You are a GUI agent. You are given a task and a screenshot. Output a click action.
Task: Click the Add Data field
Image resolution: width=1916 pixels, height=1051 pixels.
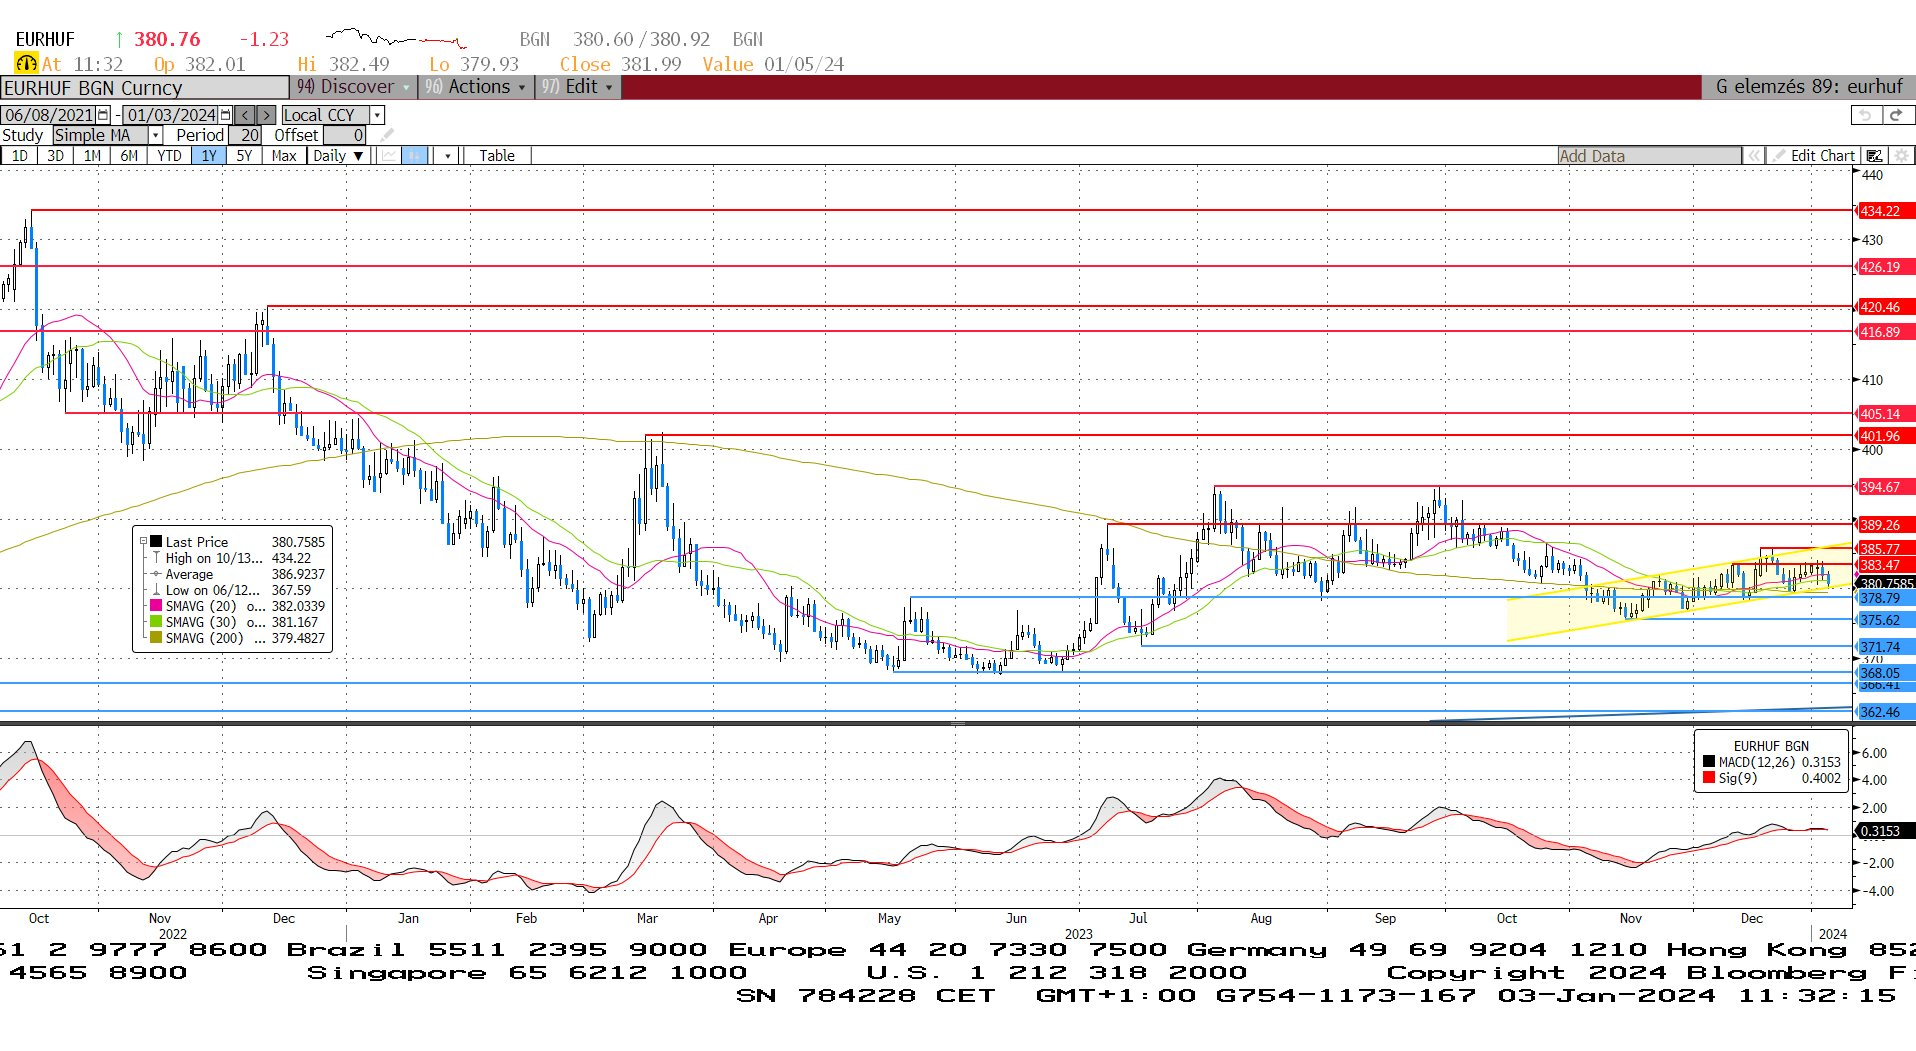click(x=1649, y=156)
